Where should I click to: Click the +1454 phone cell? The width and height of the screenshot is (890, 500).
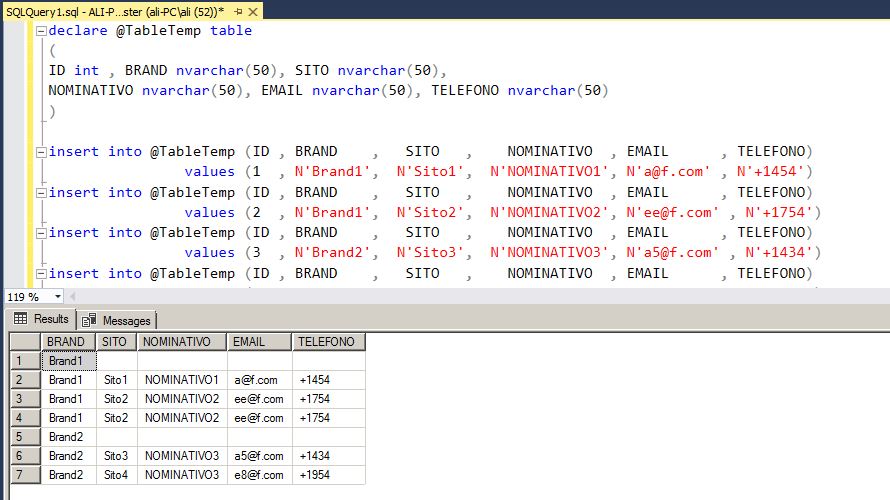(329, 380)
